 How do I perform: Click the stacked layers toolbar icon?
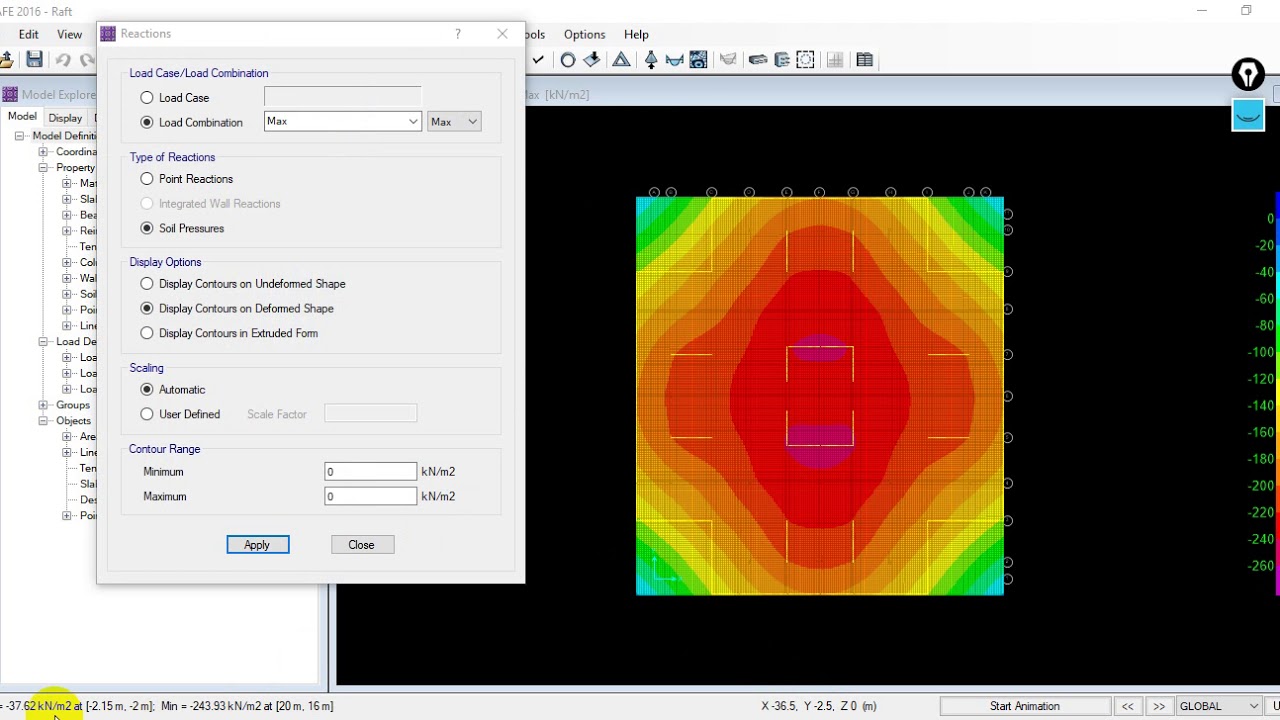(782, 60)
